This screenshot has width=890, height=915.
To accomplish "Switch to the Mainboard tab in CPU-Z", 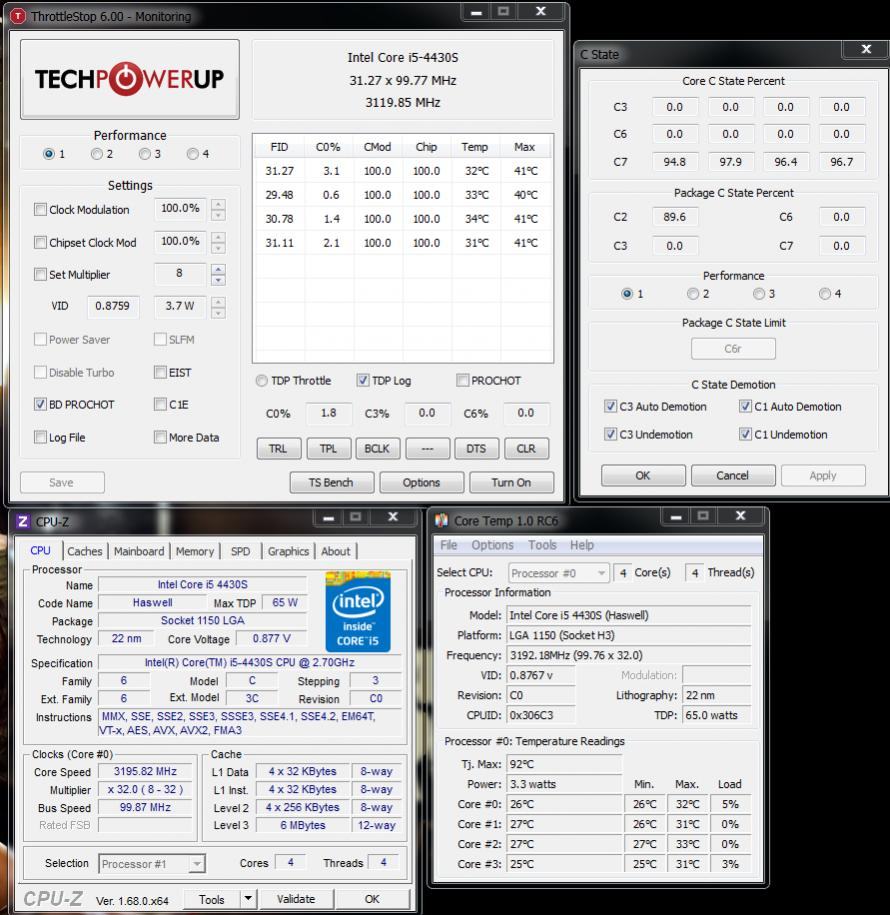I will [x=139, y=551].
